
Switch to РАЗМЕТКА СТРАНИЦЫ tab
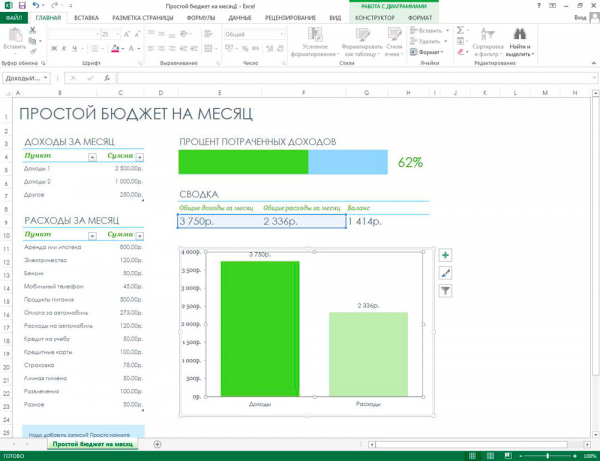click(x=142, y=18)
